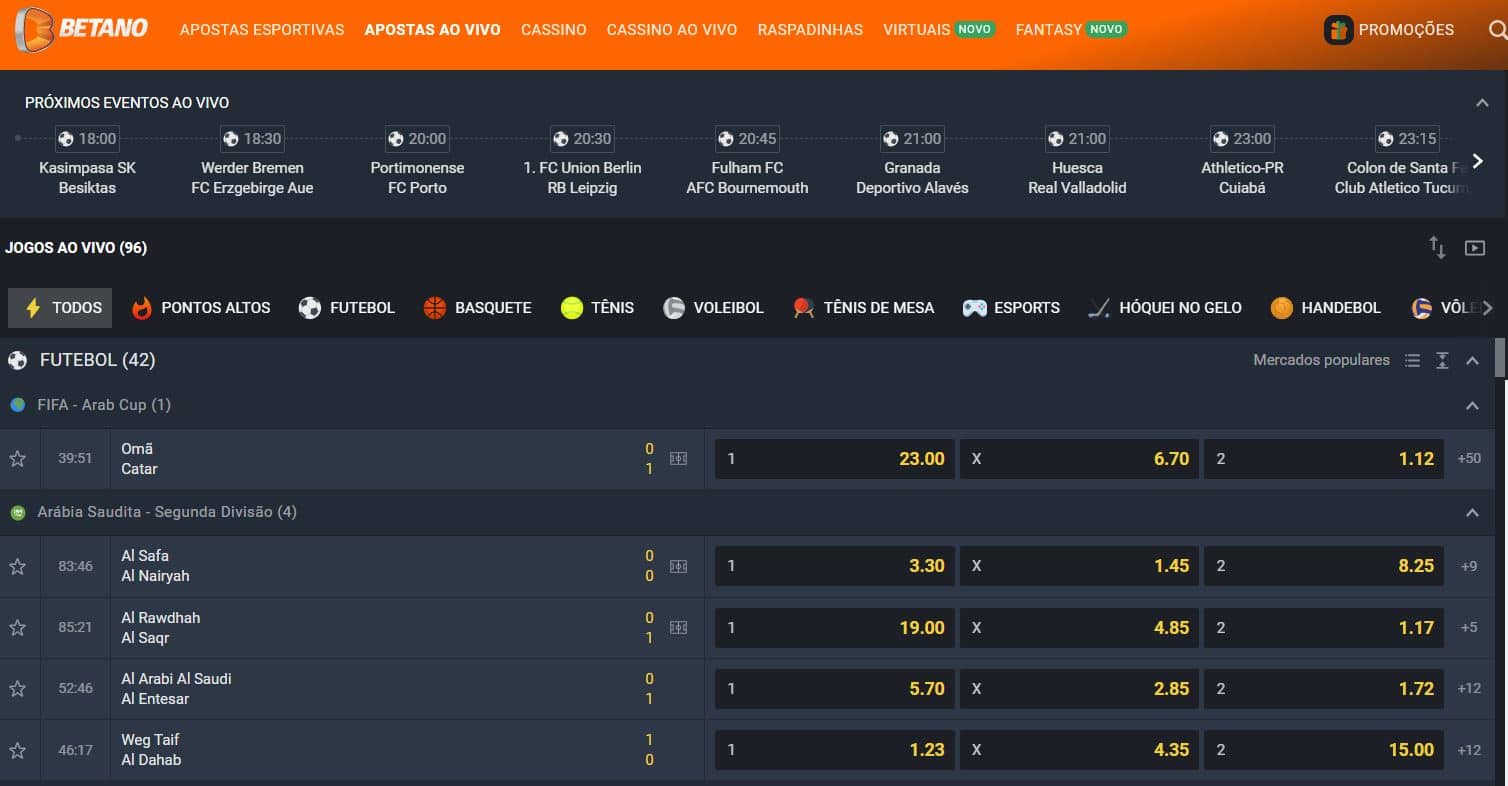The image size is (1508, 786).
Task: Open the Apostas ao Vivo tab
Action: click(x=433, y=30)
